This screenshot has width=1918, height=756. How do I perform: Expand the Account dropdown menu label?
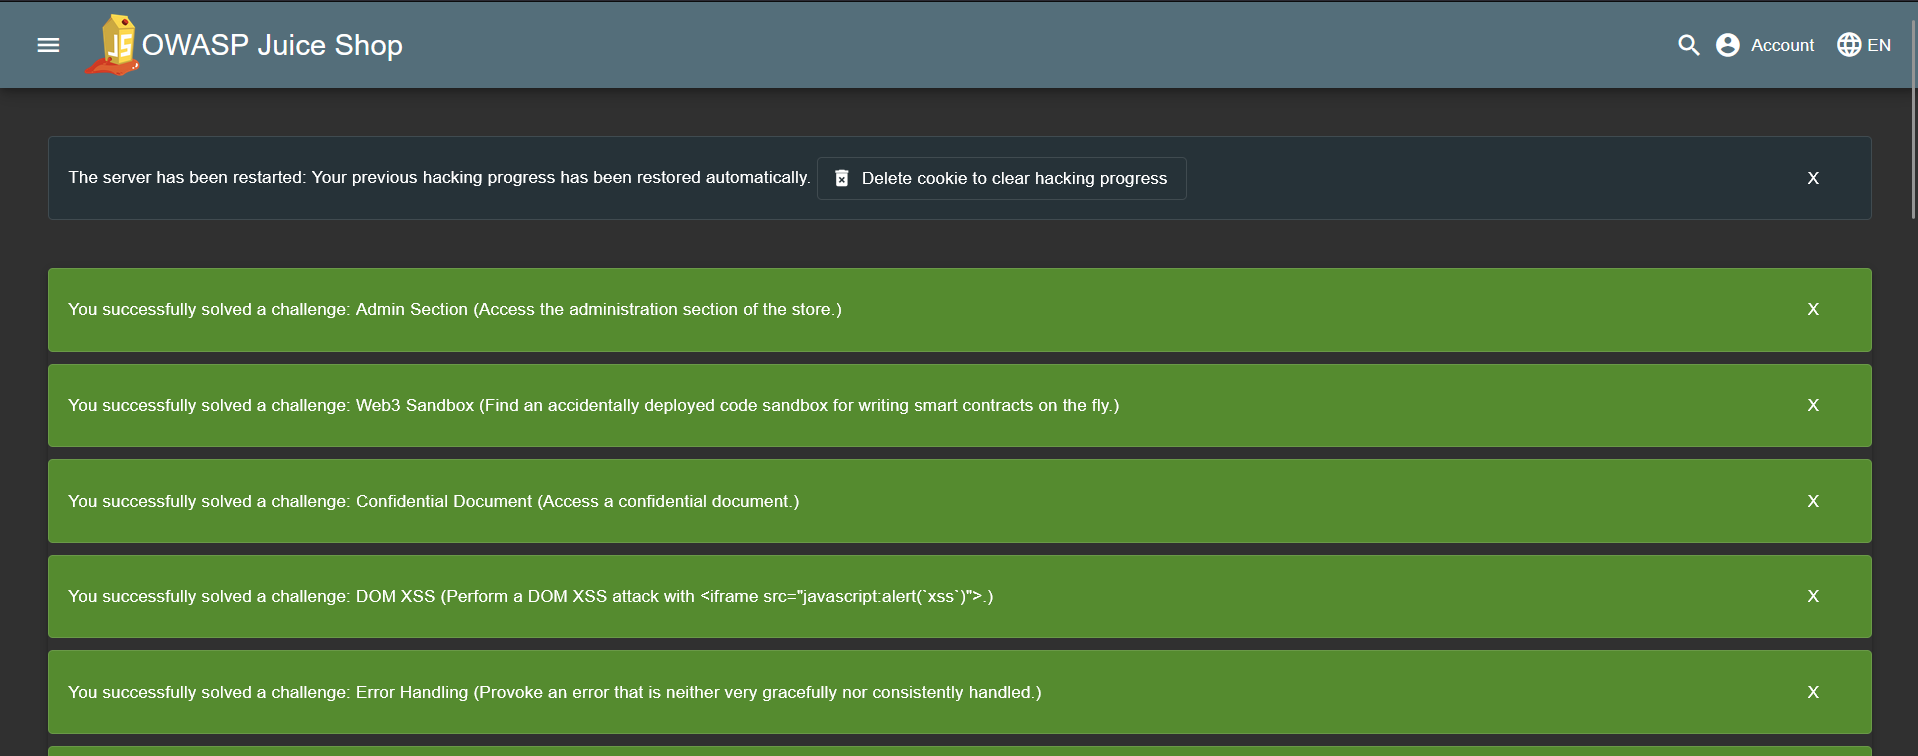pos(1782,45)
